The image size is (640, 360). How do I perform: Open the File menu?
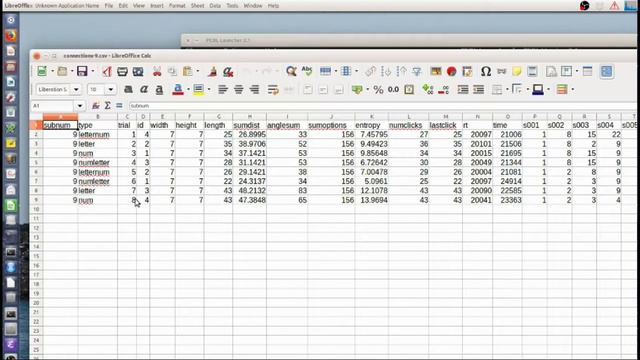point(109,6)
